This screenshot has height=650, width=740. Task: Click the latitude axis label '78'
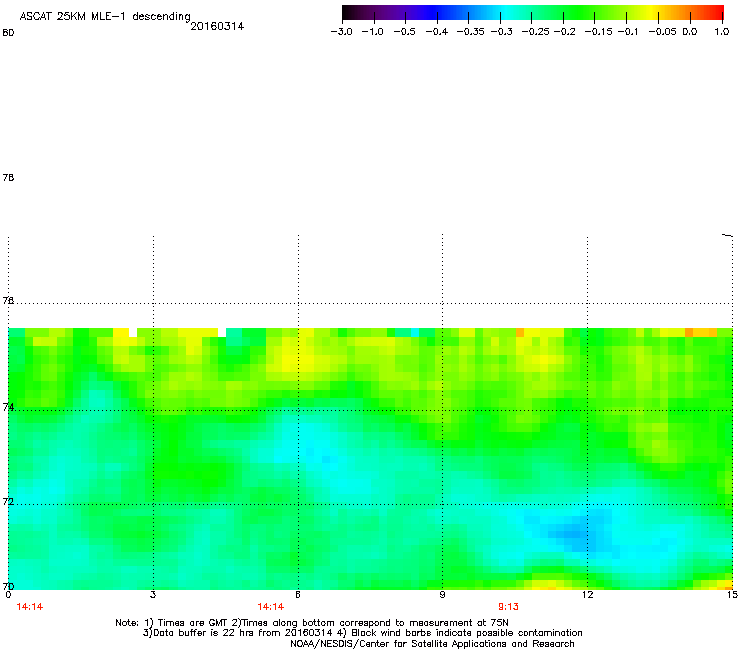[x=8, y=177]
